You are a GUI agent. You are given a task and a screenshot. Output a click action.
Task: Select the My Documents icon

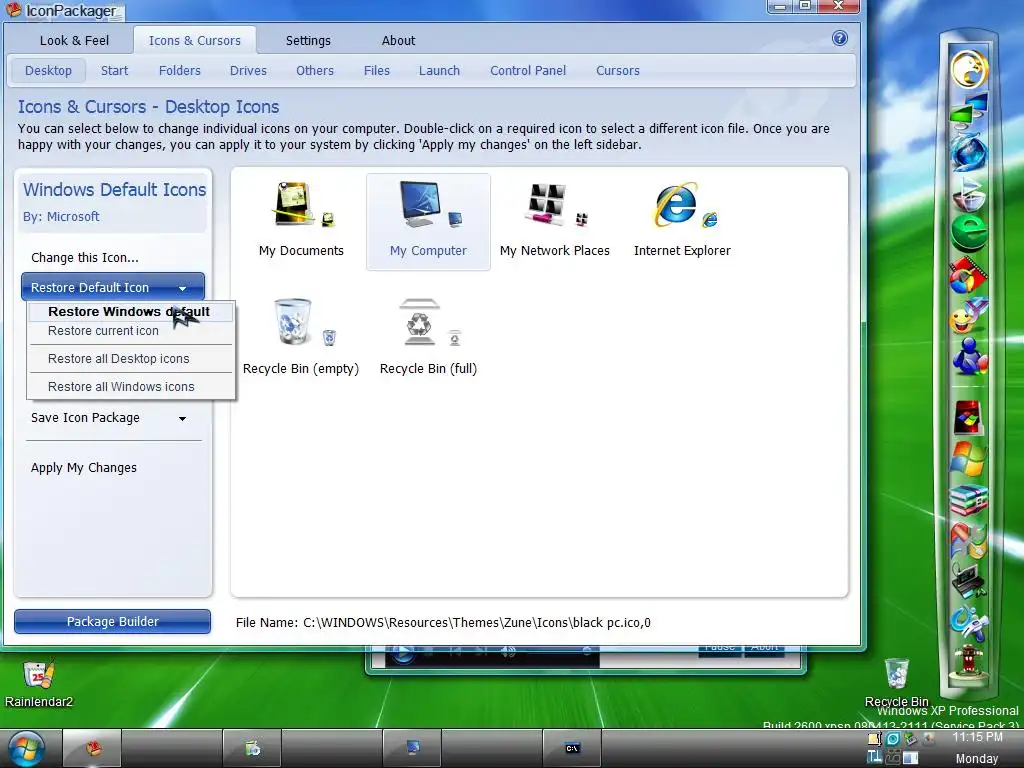(x=300, y=221)
